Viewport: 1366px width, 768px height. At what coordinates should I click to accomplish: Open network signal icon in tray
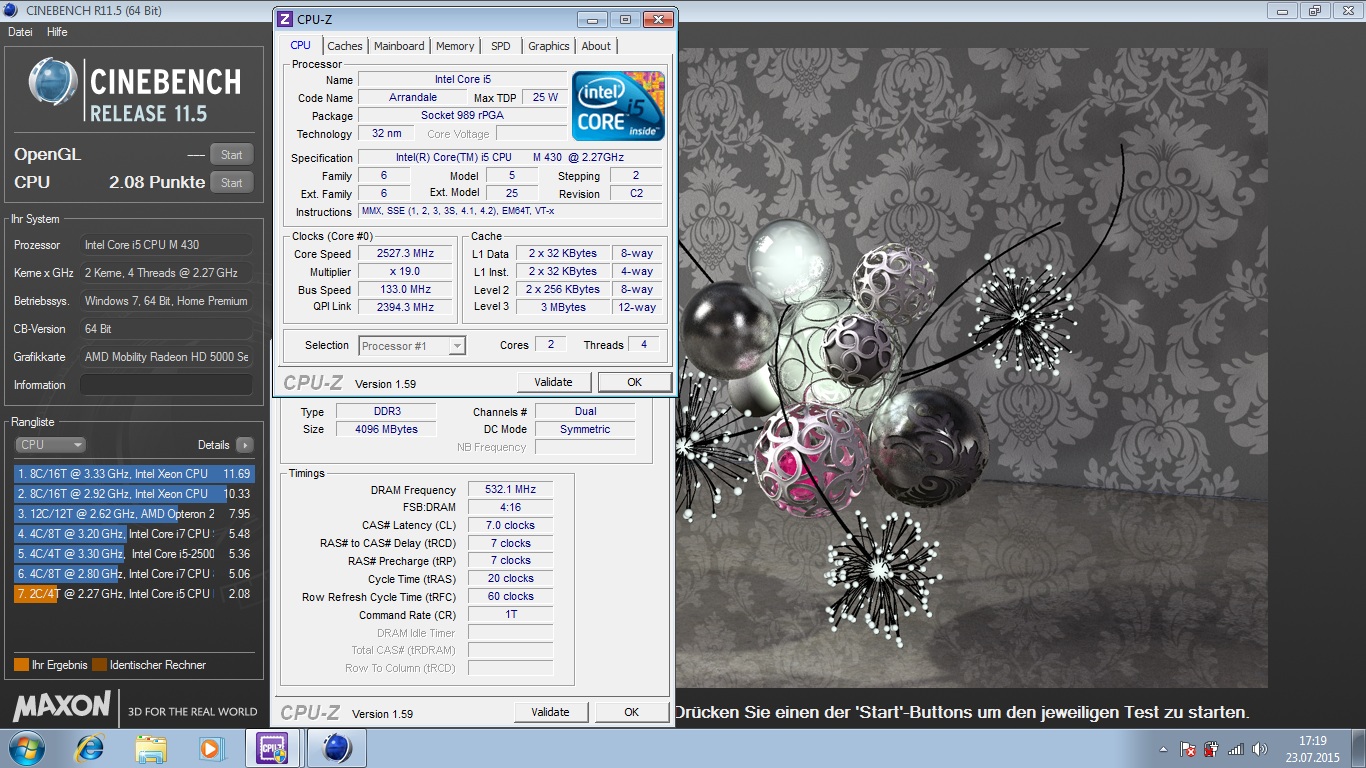click(x=1236, y=748)
